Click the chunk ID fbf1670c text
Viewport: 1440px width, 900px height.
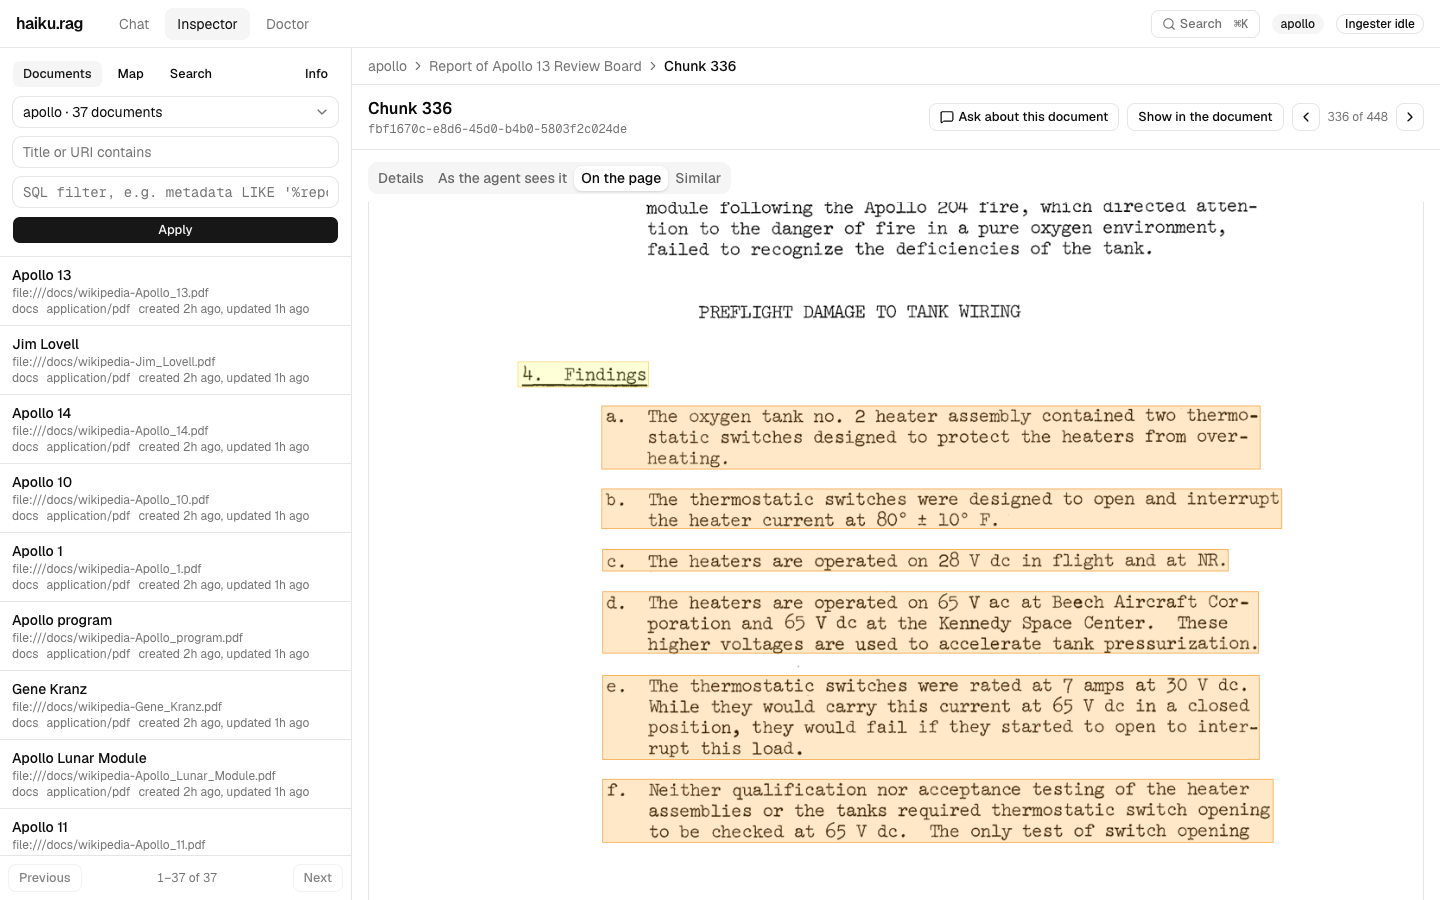(x=497, y=129)
